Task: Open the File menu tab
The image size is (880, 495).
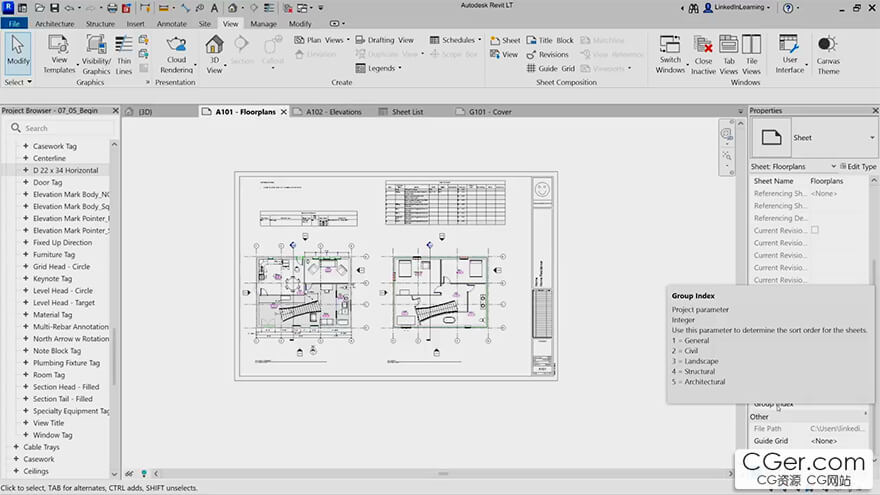Action: pos(14,24)
